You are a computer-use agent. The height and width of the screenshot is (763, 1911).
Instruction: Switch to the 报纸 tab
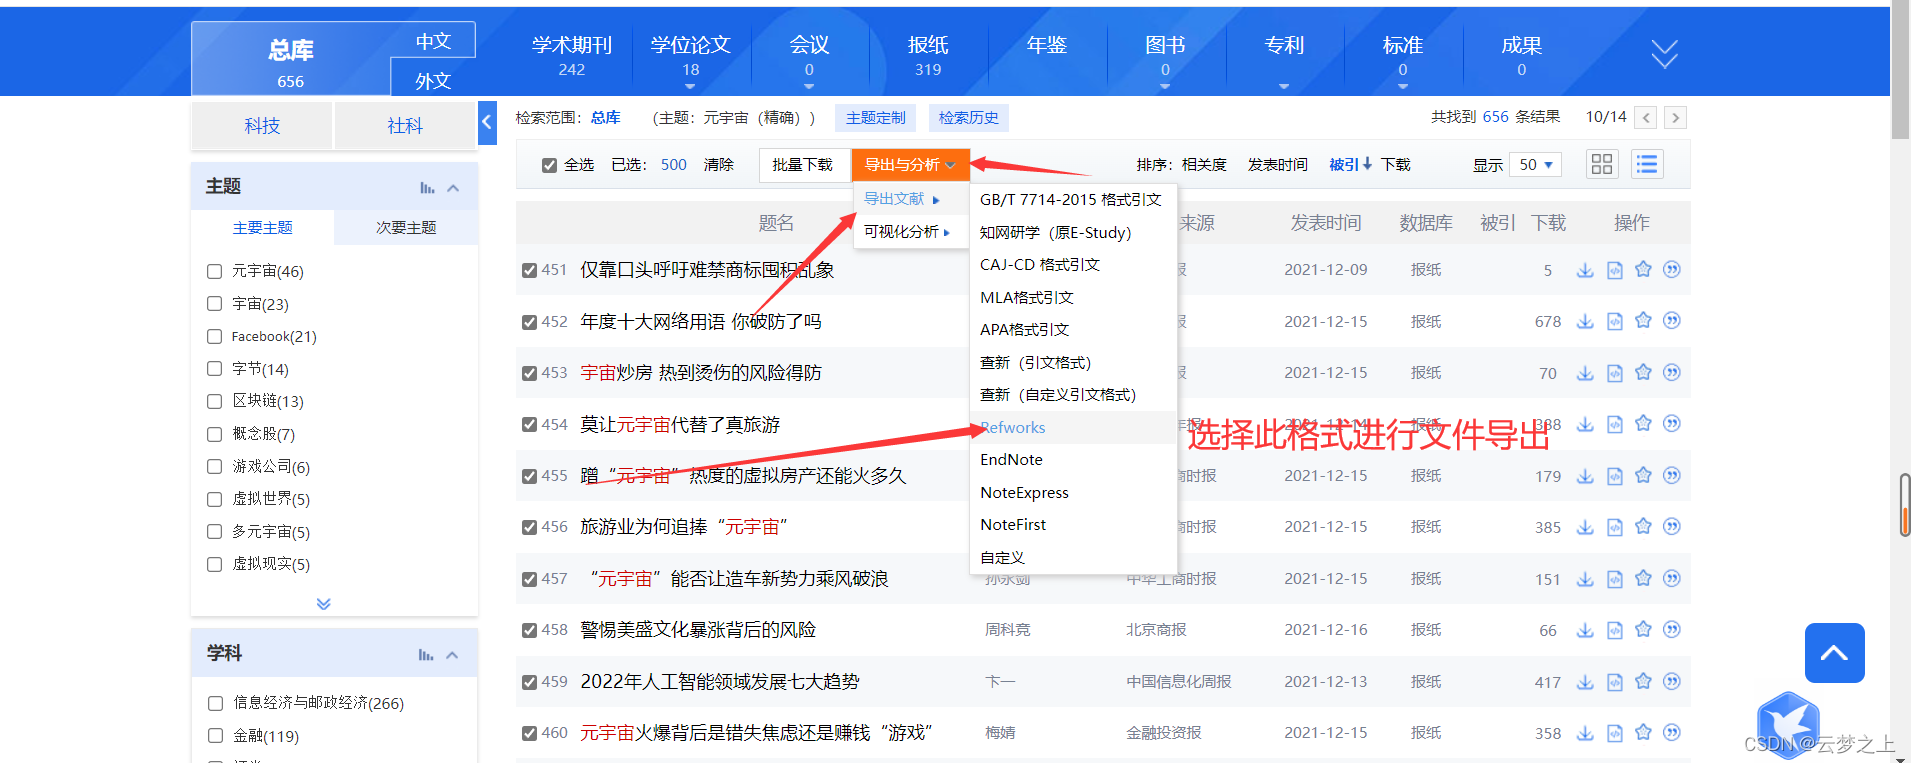(x=928, y=55)
